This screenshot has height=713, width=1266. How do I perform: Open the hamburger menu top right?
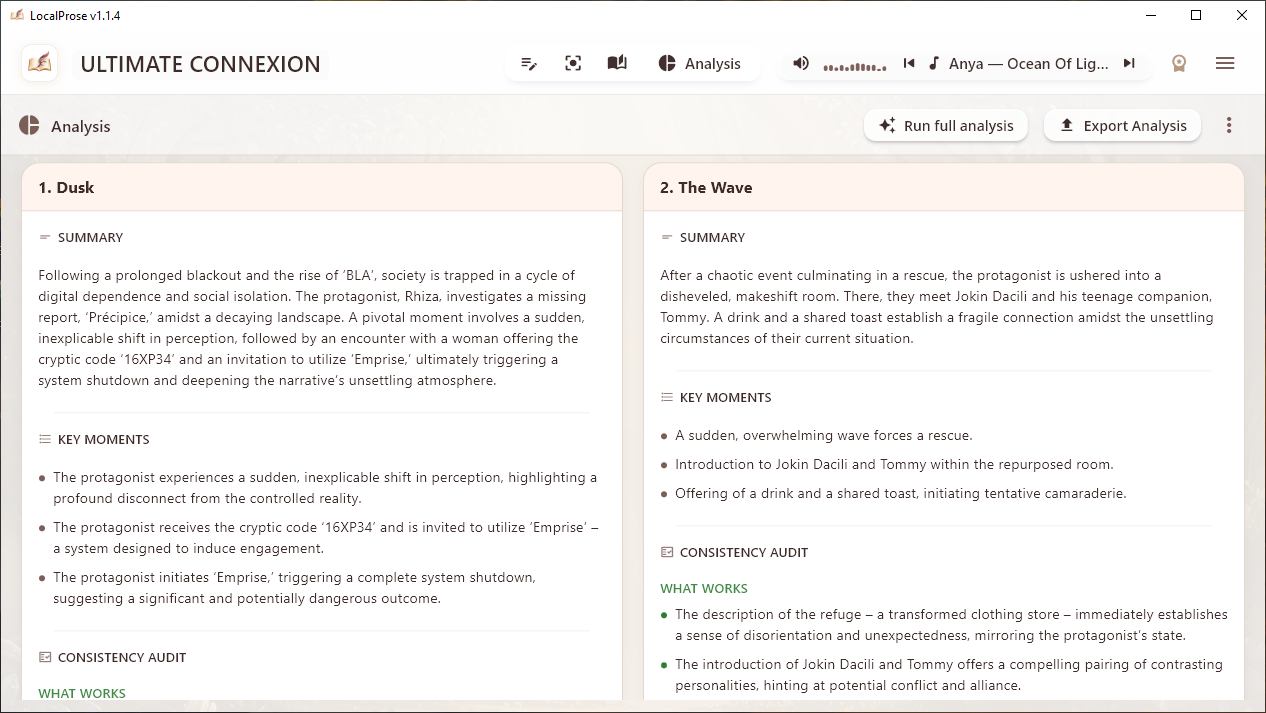click(1225, 62)
